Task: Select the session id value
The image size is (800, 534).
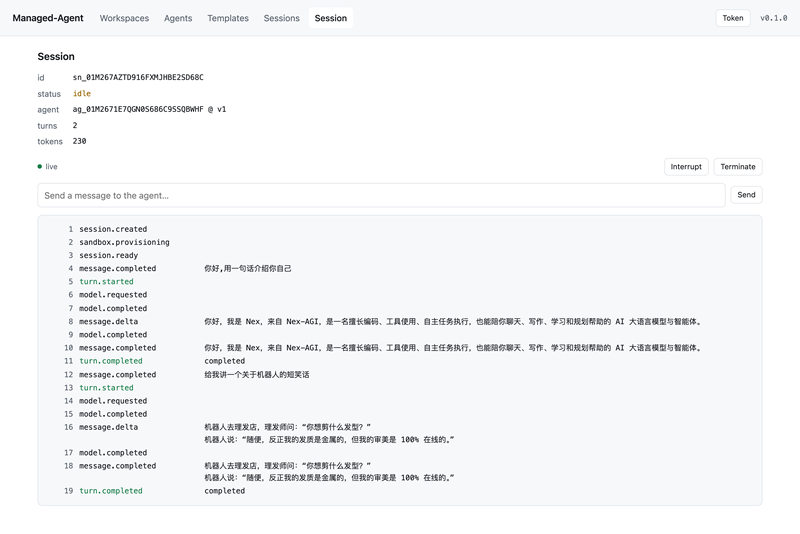Action: click(x=138, y=78)
